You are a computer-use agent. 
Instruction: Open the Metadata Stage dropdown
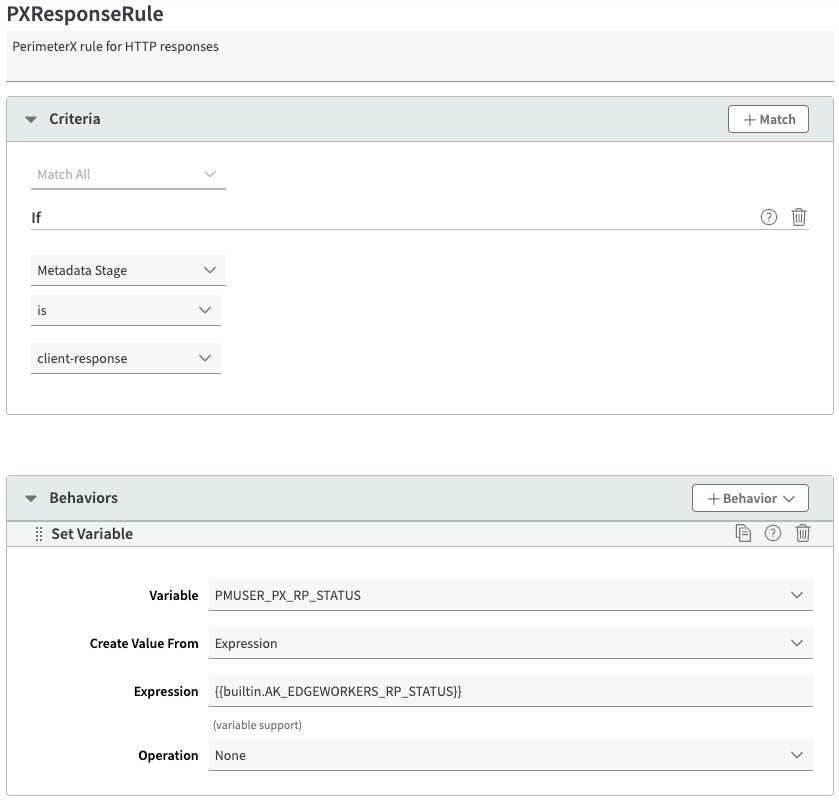[x=128, y=270]
